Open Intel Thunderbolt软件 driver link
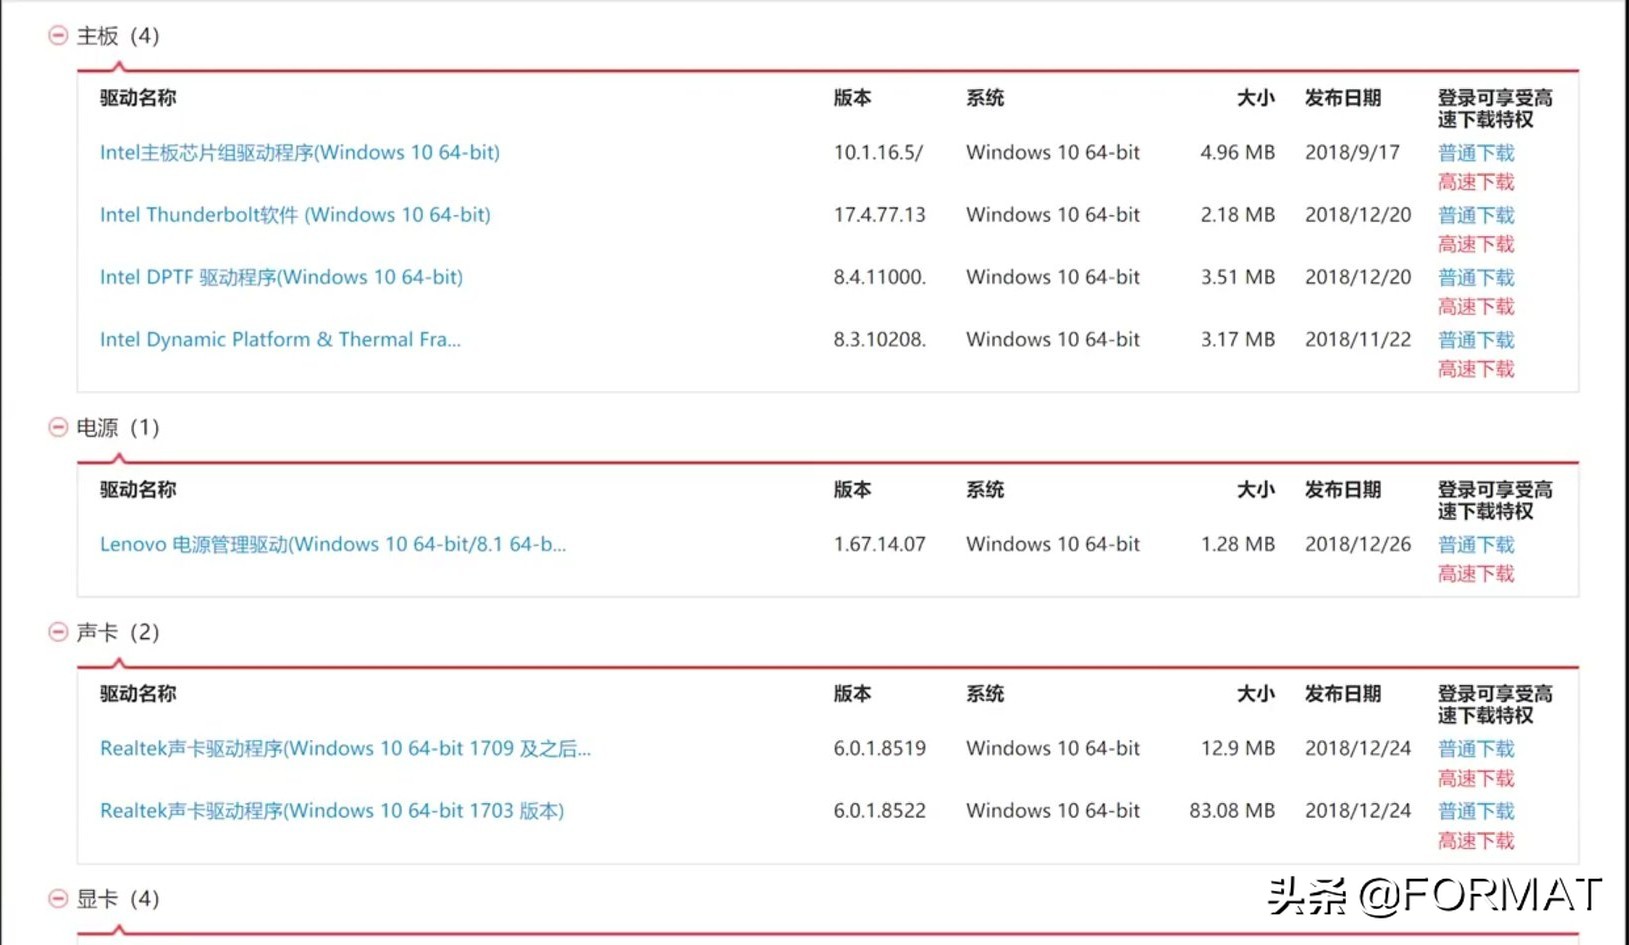 coord(295,215)
